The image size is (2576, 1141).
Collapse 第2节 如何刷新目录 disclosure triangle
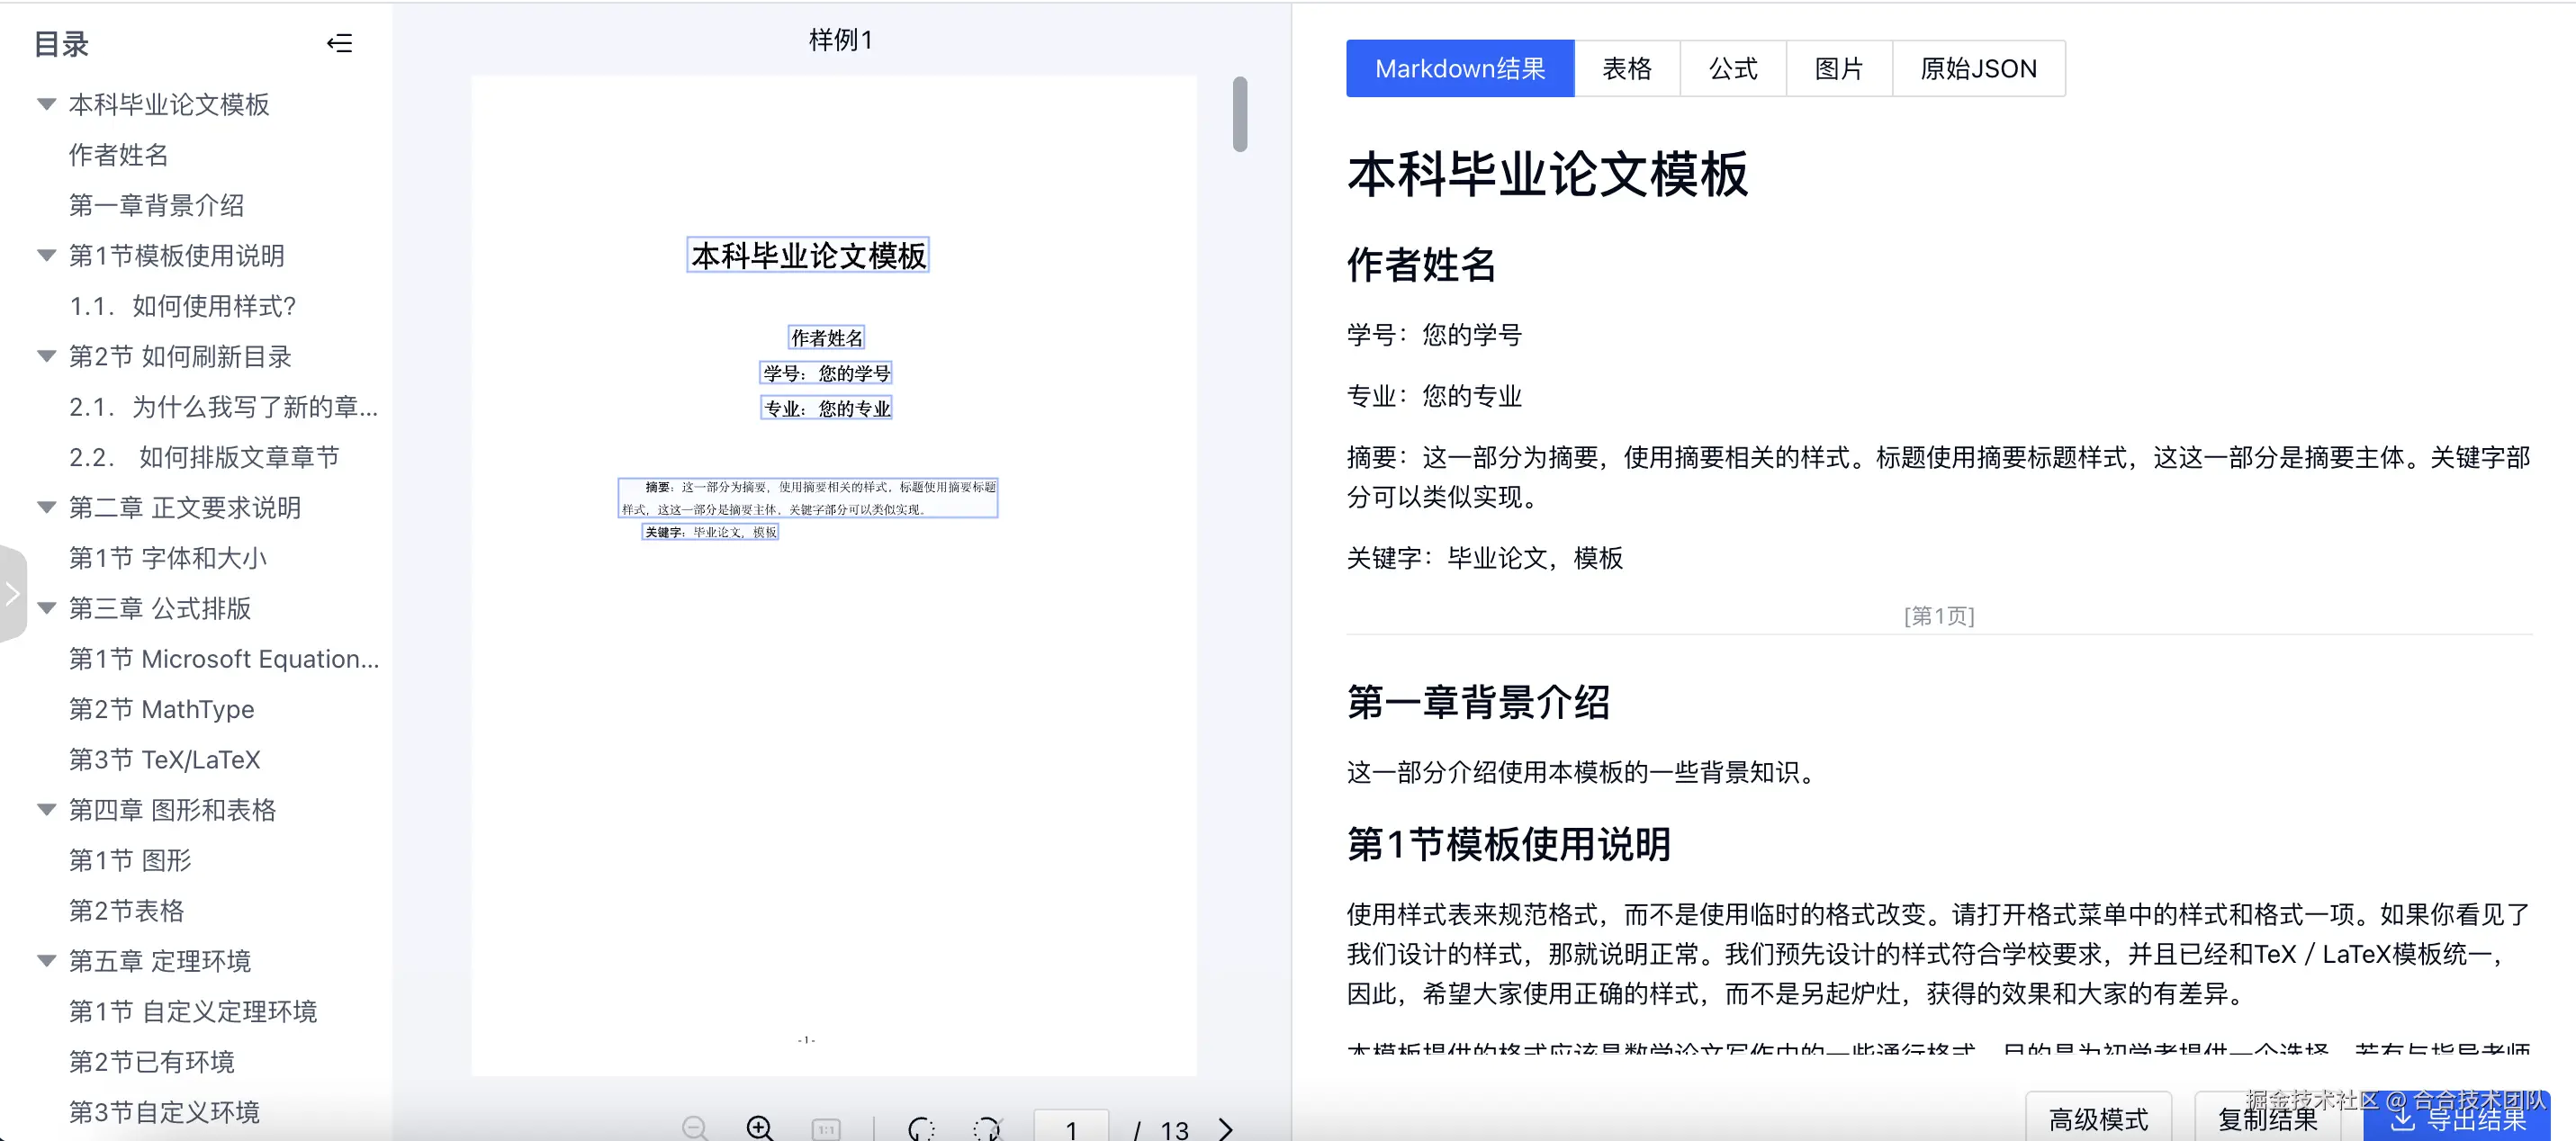[46, 356]
